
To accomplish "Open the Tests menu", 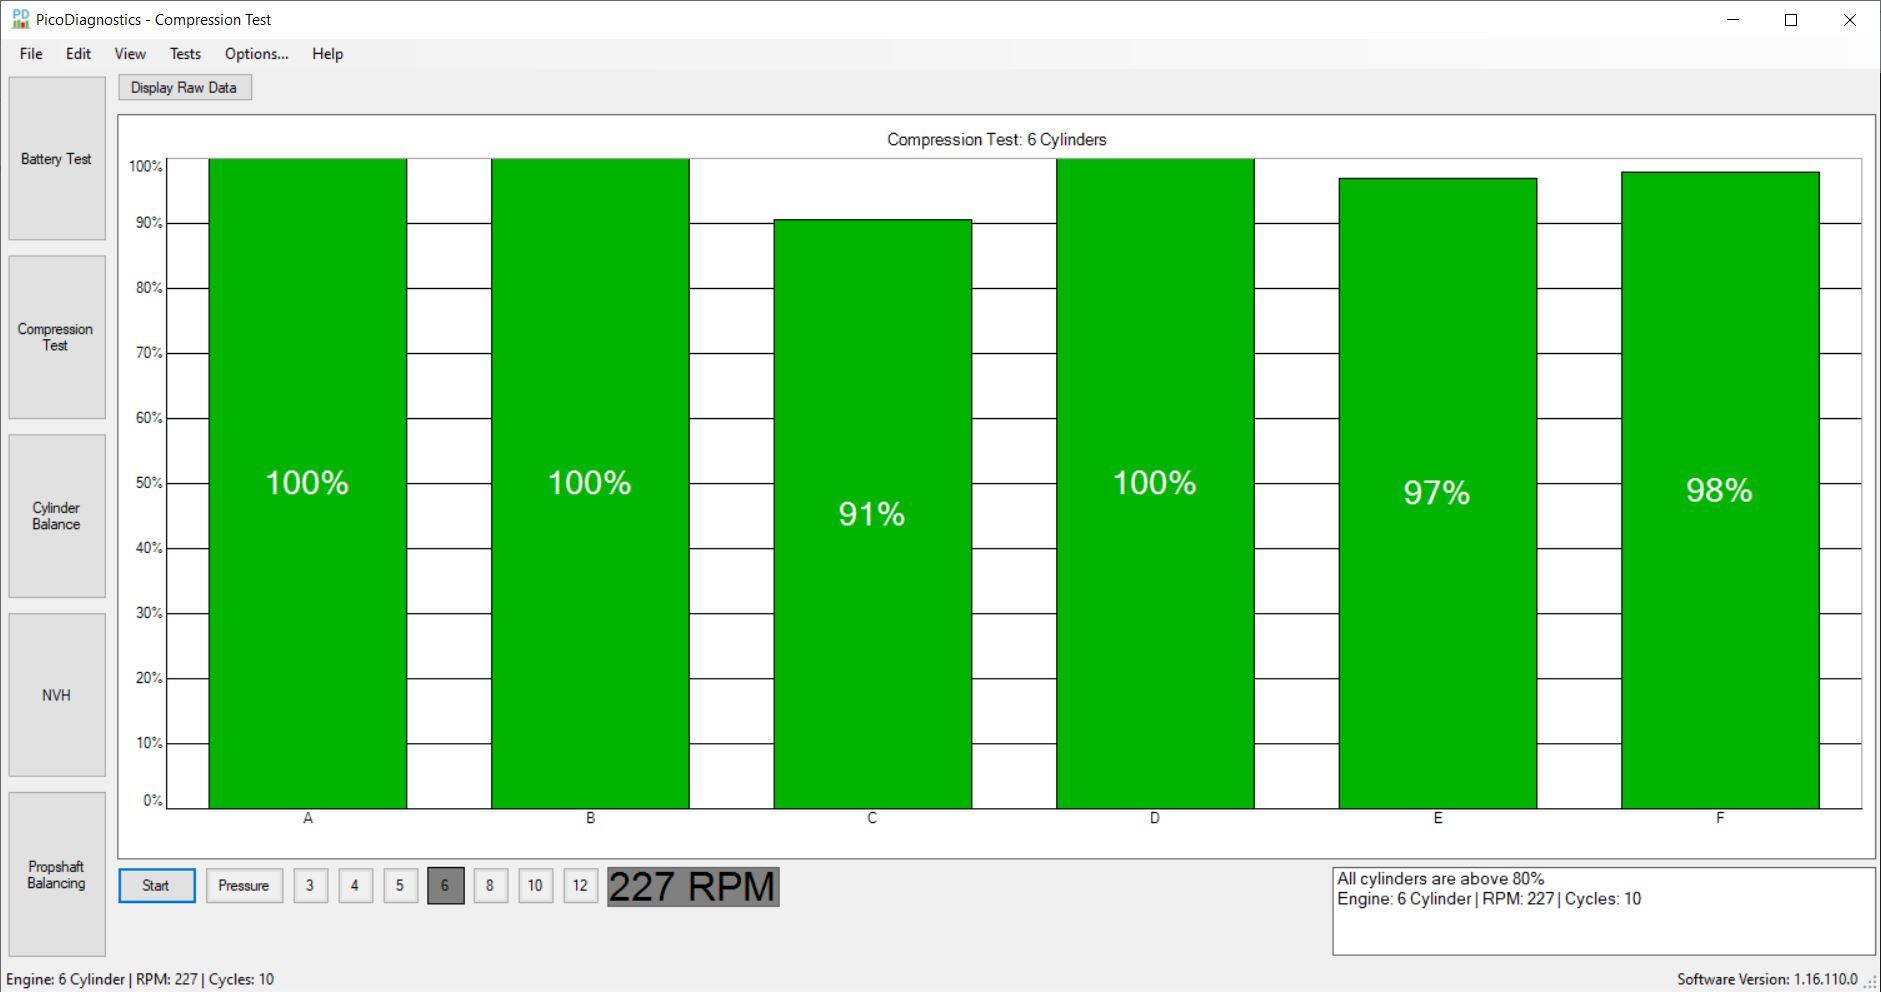I will (x=185, y=54).
